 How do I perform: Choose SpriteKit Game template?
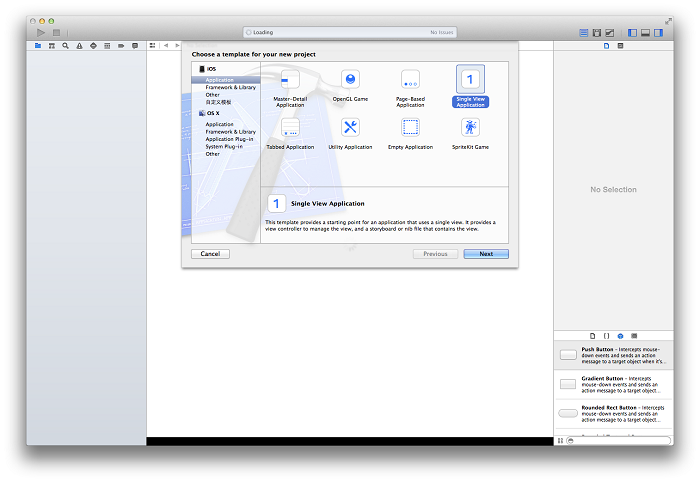[470, 133]
